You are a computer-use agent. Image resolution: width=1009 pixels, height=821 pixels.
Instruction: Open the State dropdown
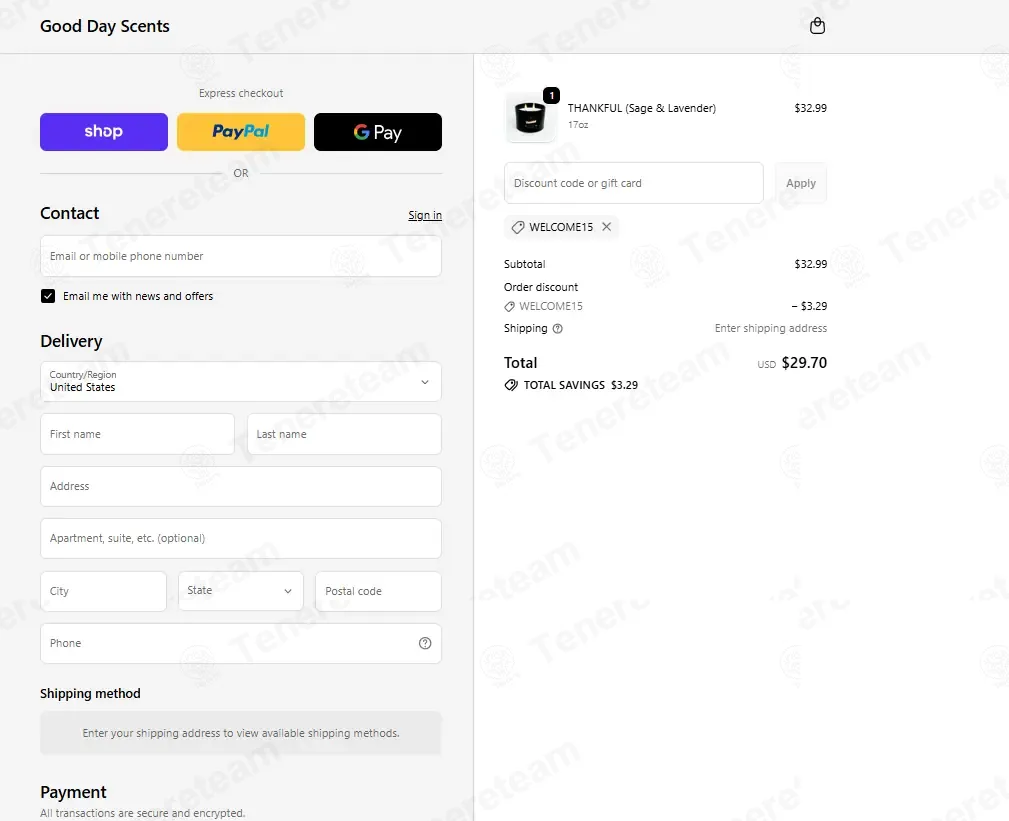tap(241, 591)
